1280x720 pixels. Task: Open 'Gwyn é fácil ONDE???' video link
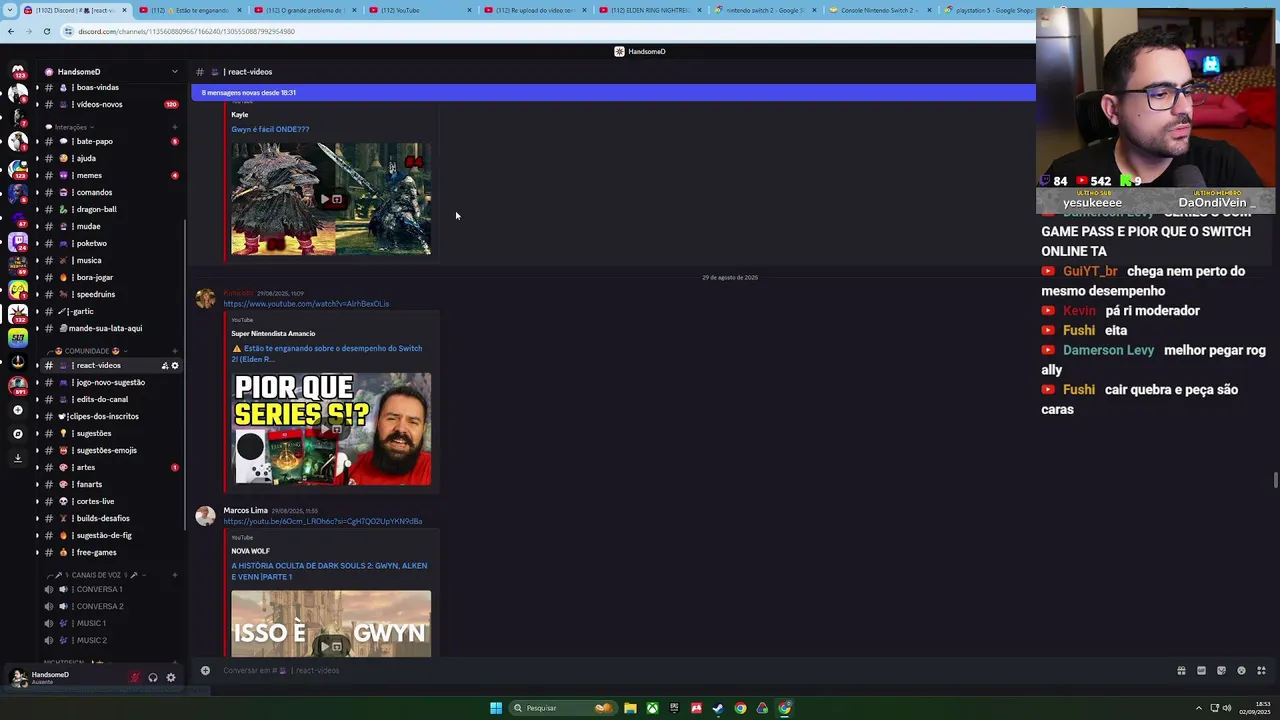(x=270, y=129)
